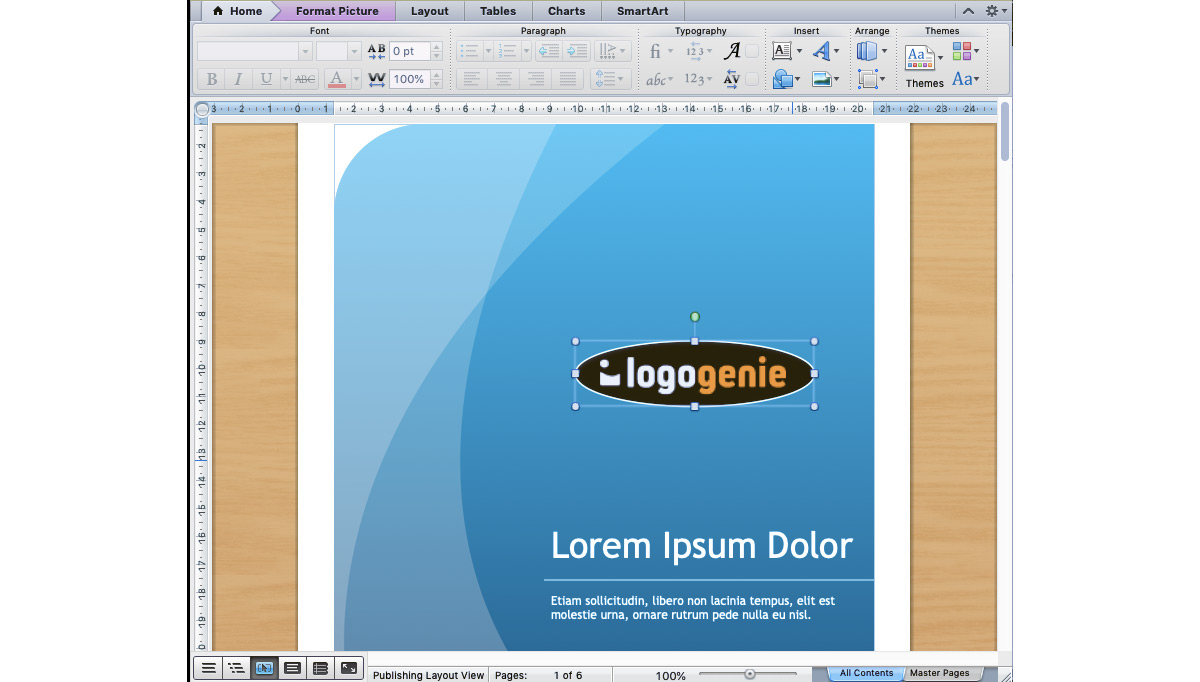
Task: Insert WordArt using the Insert group
Action: tap(820, 50)
